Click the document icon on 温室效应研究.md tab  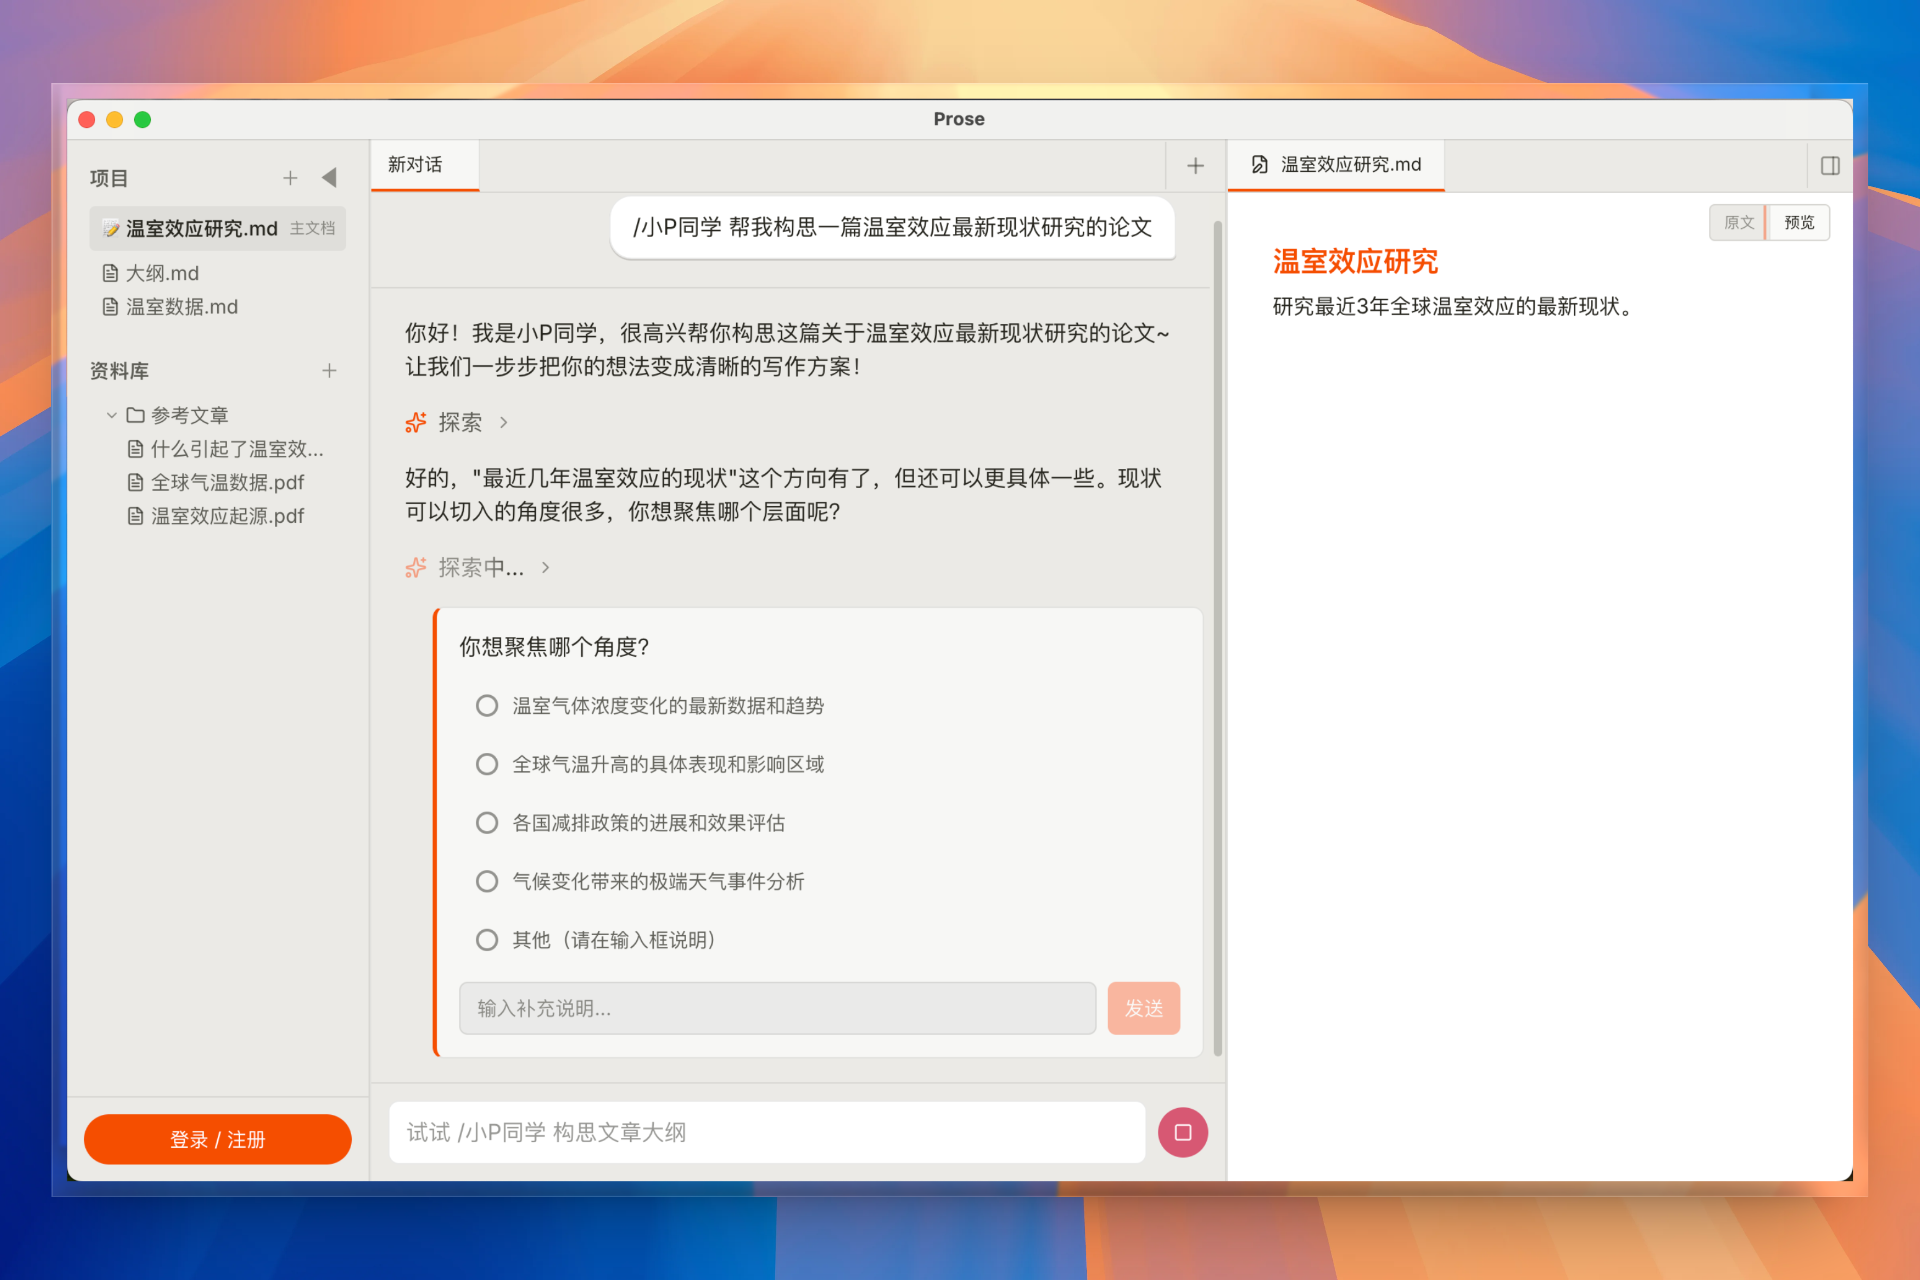click(x=1260, y=165)
